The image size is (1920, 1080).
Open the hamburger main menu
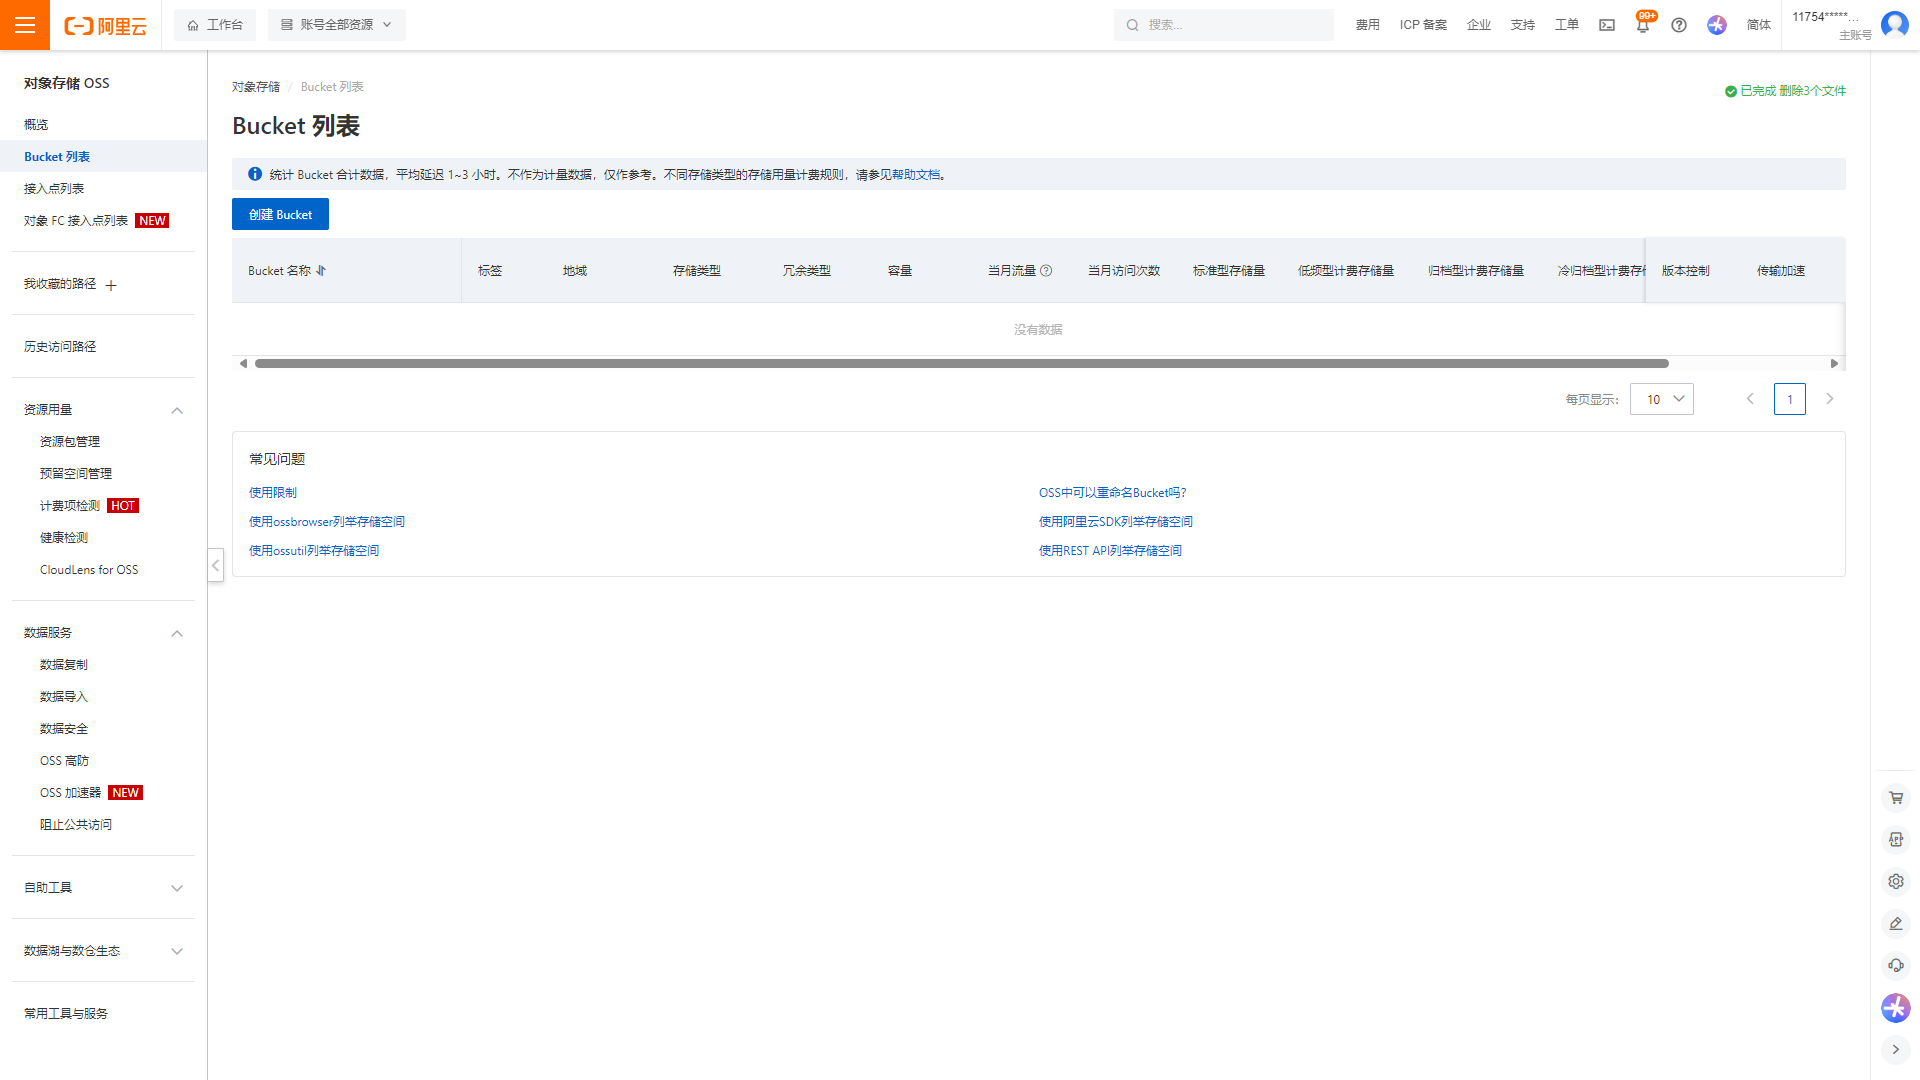(25, 25)
